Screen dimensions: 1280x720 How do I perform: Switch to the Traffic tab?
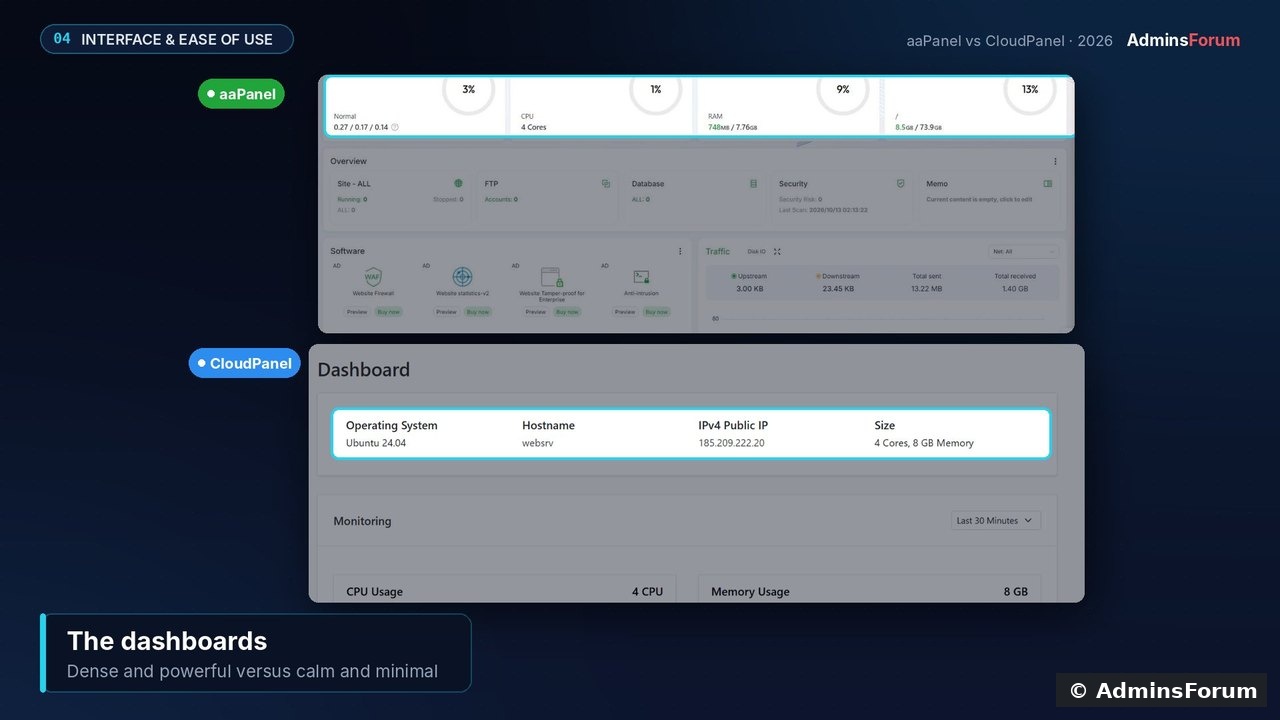(718, 252)
